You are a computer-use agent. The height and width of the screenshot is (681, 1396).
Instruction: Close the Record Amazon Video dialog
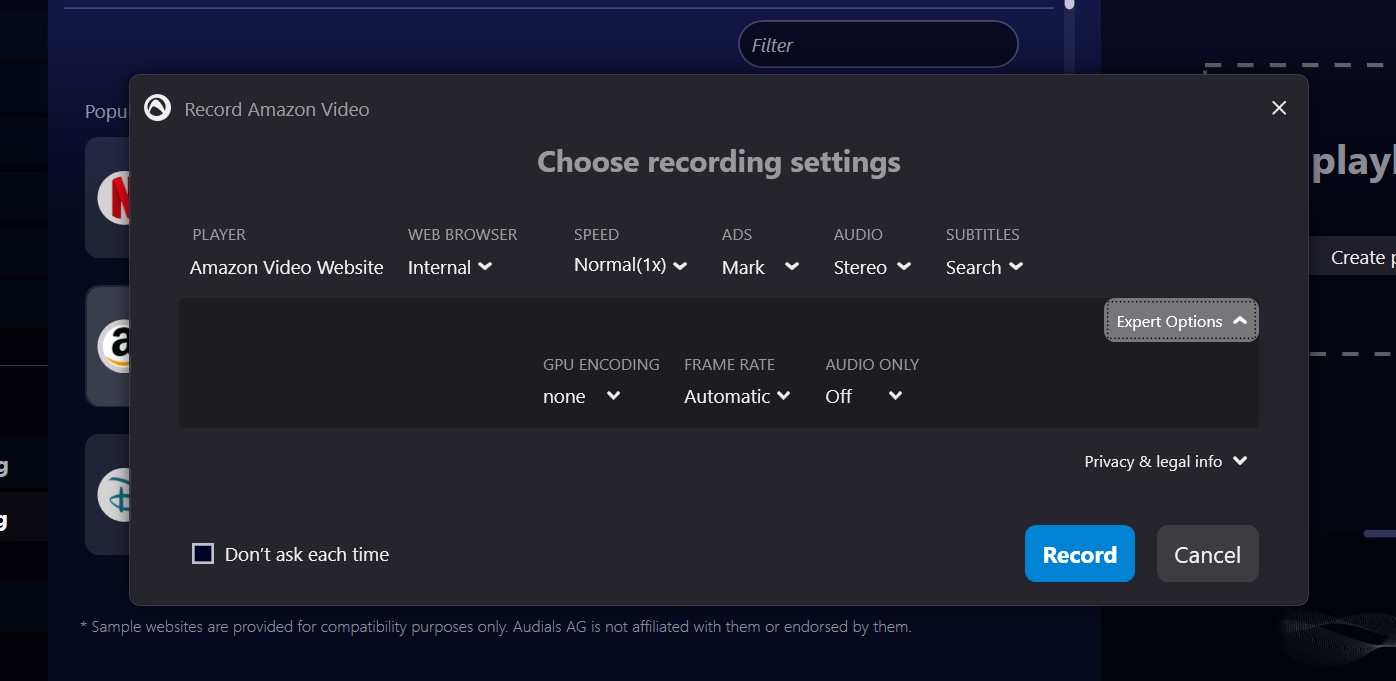[x=1278, y=108]
